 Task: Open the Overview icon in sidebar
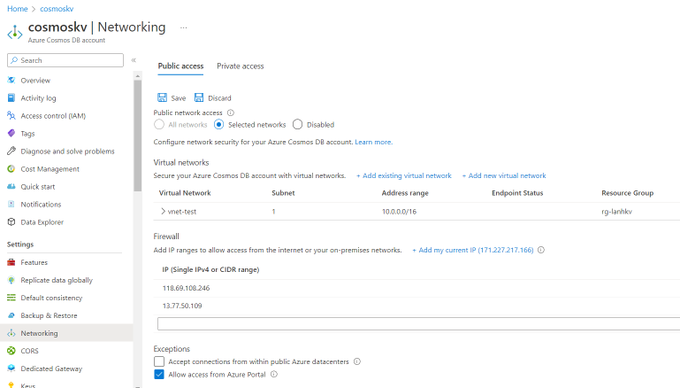click(11, 80)
